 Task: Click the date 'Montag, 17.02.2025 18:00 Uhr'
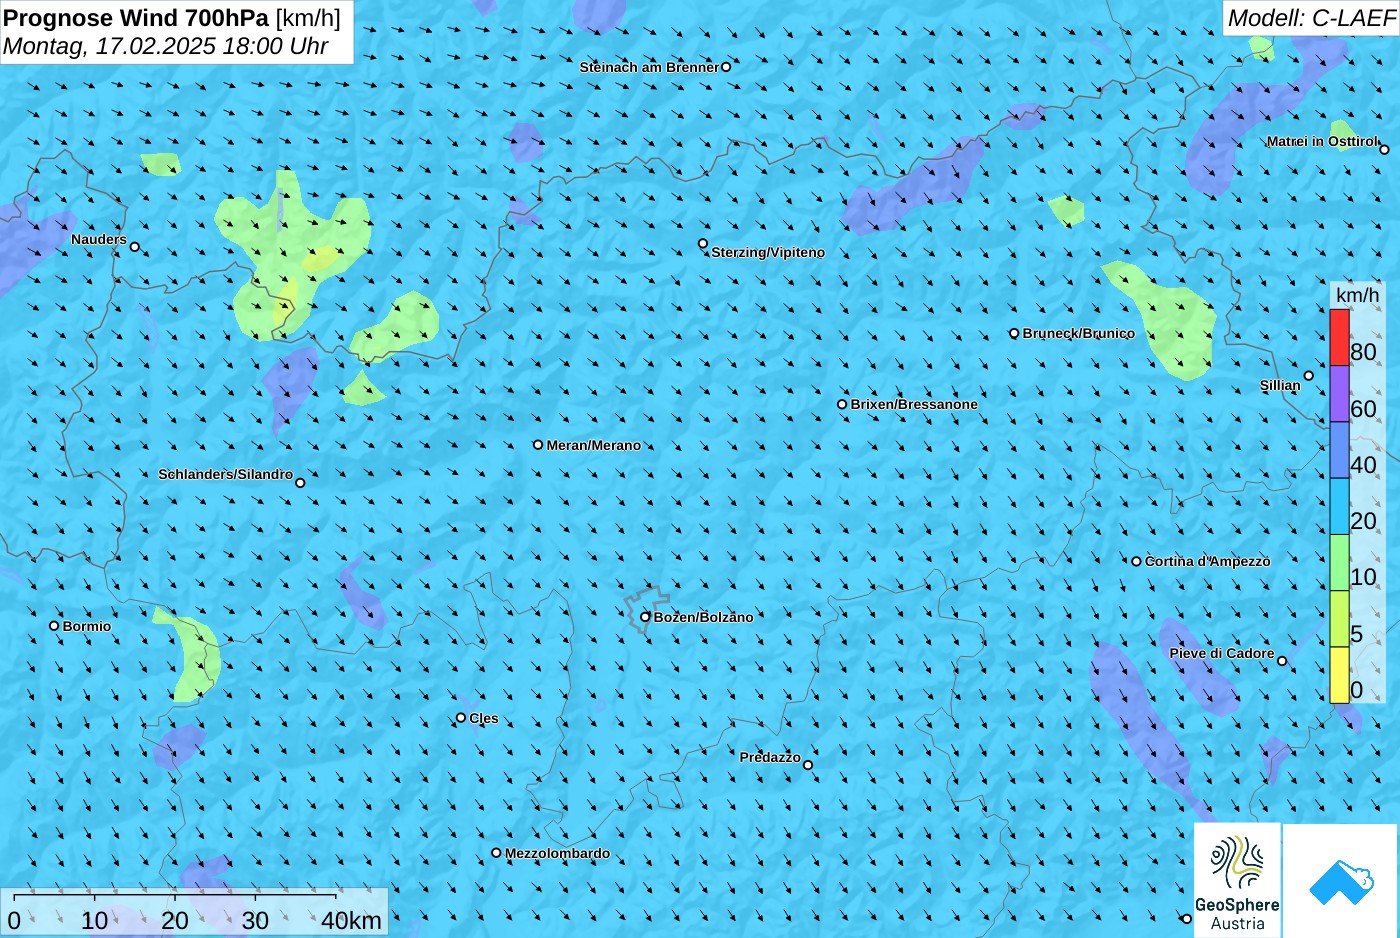pos(166,46)
